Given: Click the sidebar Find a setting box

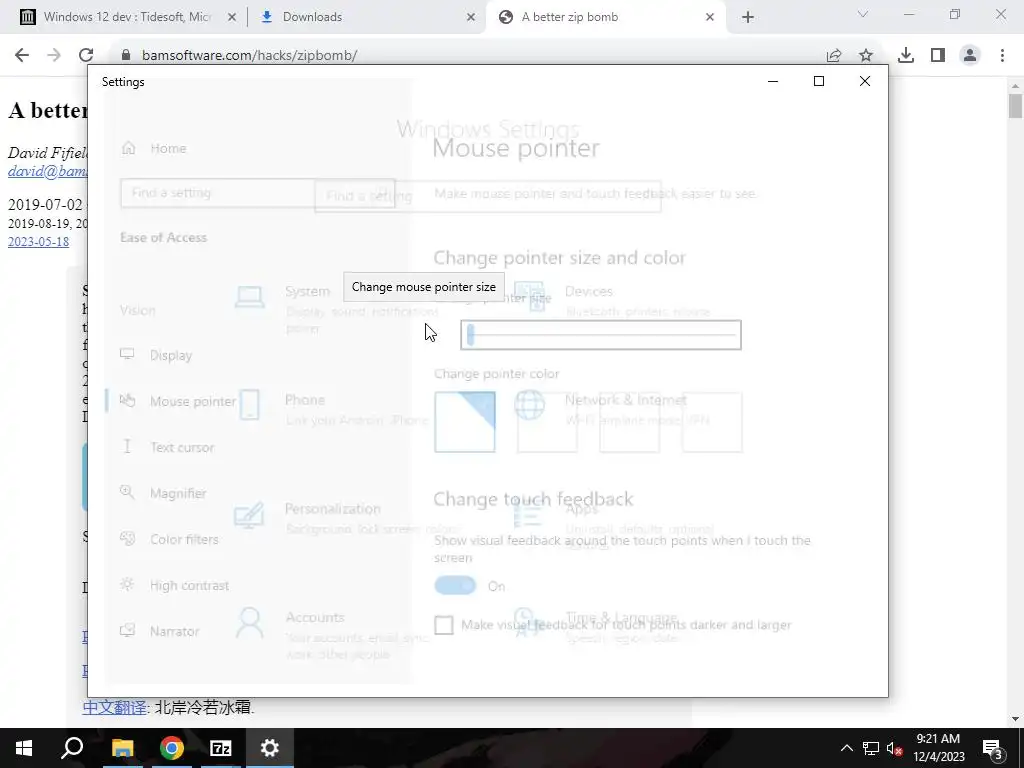Looking at the screenshot, I should click(x=257, y=193).
